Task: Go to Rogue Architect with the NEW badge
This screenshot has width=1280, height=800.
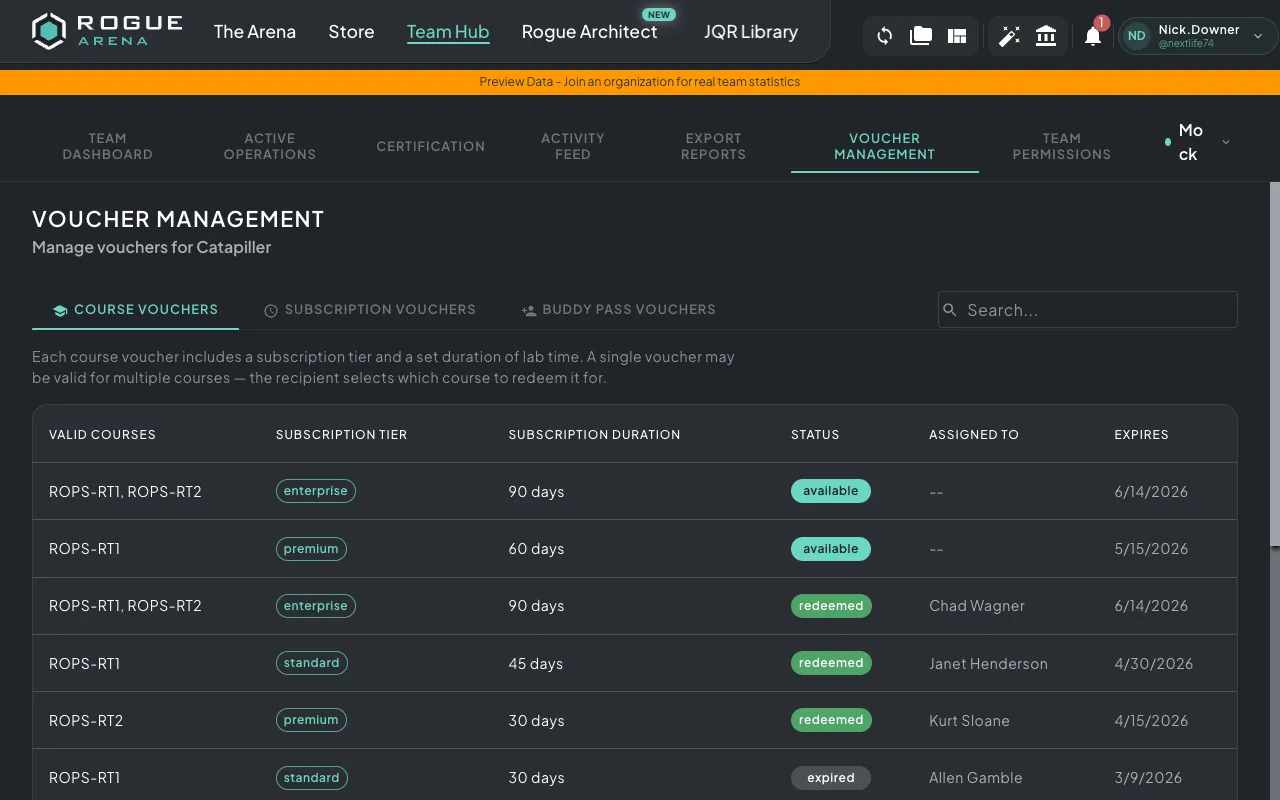Action: coord(590,32)
